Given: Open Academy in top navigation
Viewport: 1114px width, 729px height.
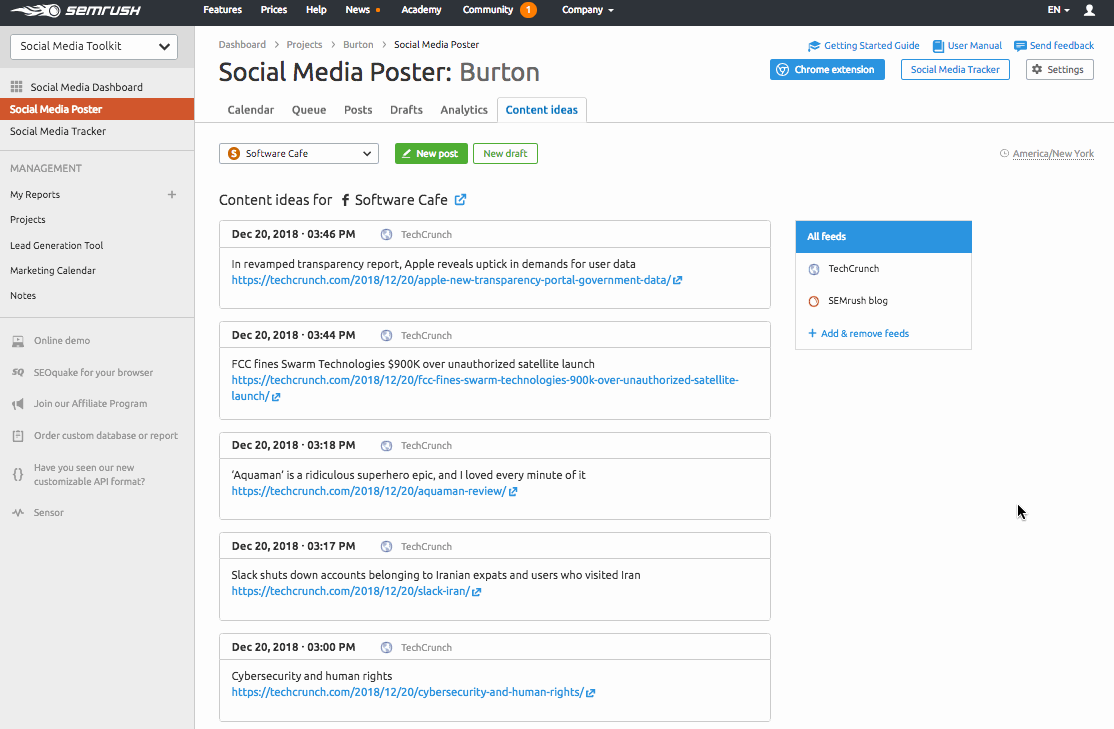Looking at the screenshot, I should (421, 10).
